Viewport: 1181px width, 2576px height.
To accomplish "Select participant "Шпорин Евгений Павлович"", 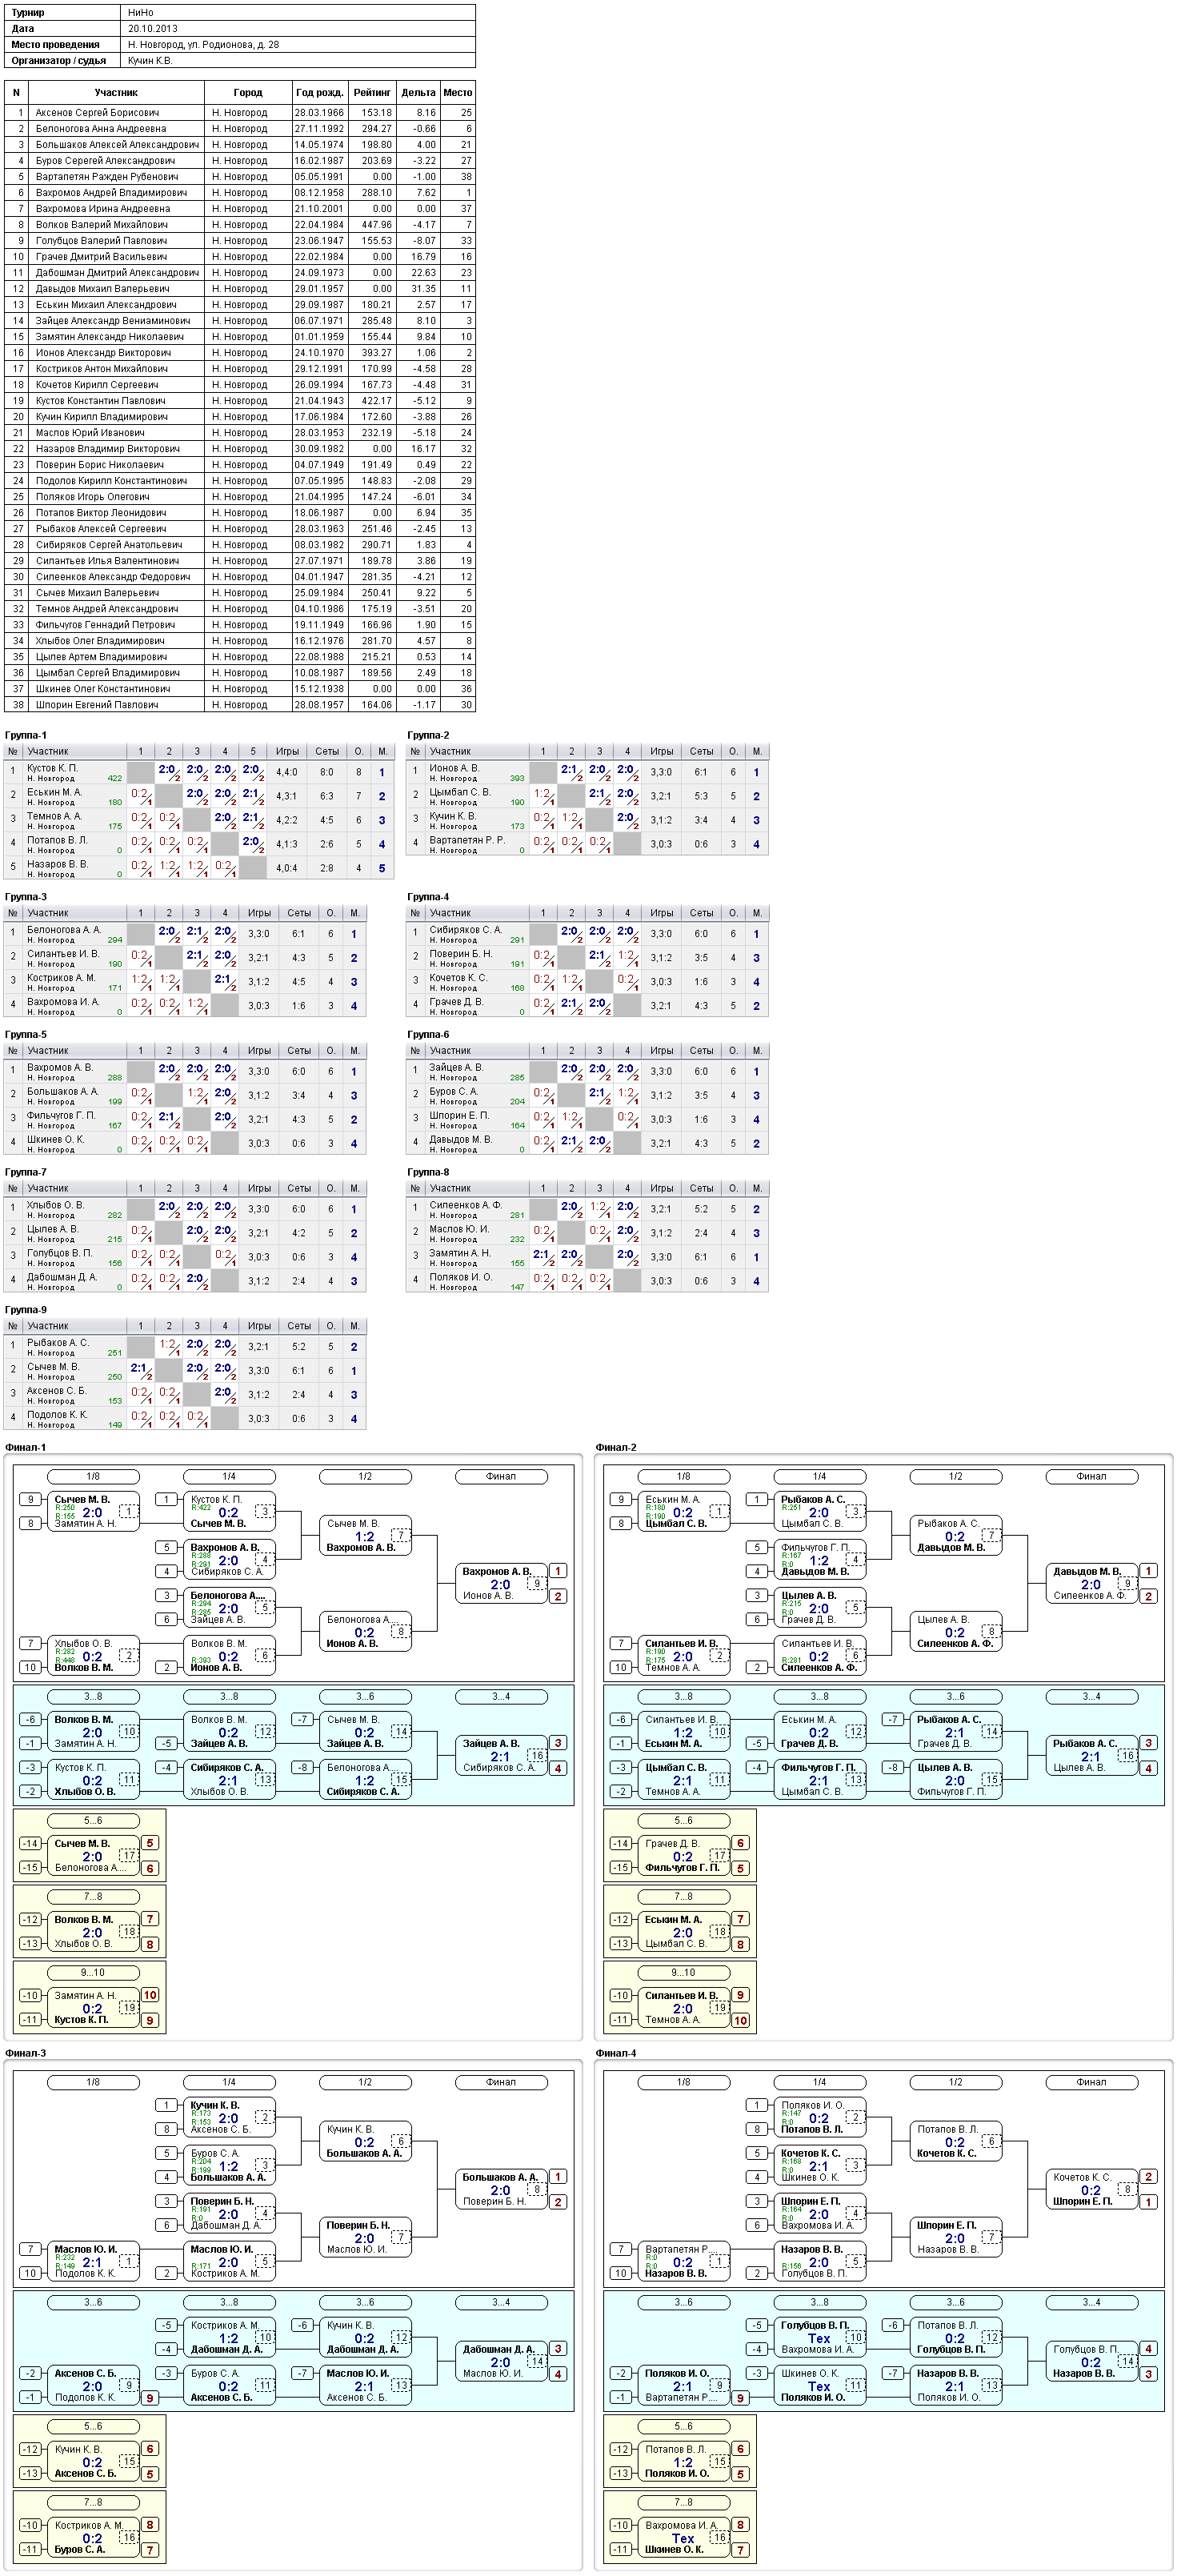I will [x=97, y=705].
